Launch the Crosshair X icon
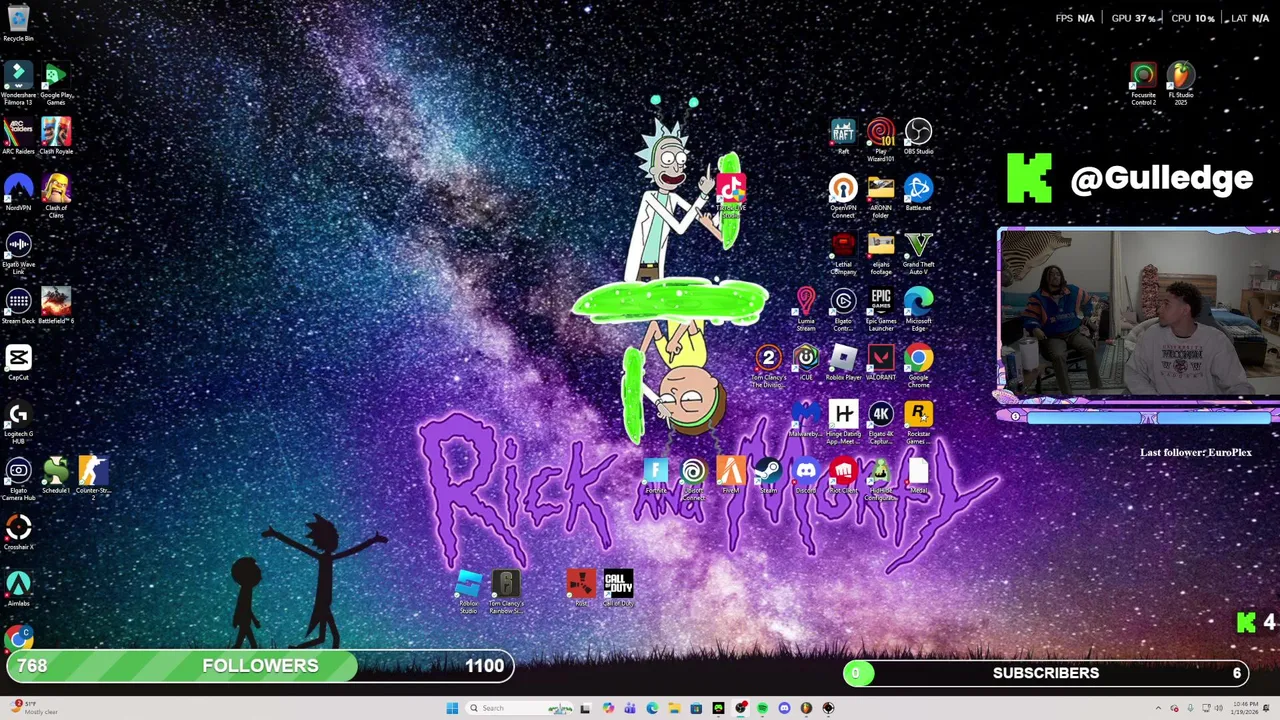The image size is (1280, 720). point(18,532)
